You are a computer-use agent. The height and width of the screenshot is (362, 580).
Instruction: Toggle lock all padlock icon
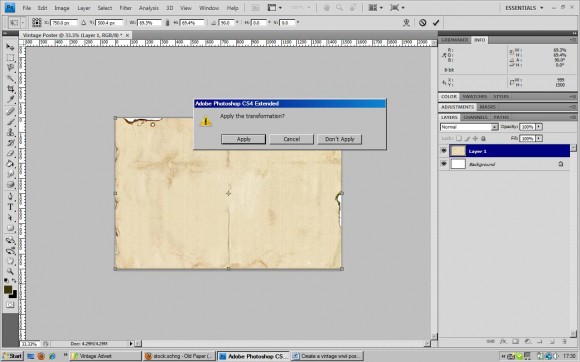click(x=483, y=138)
